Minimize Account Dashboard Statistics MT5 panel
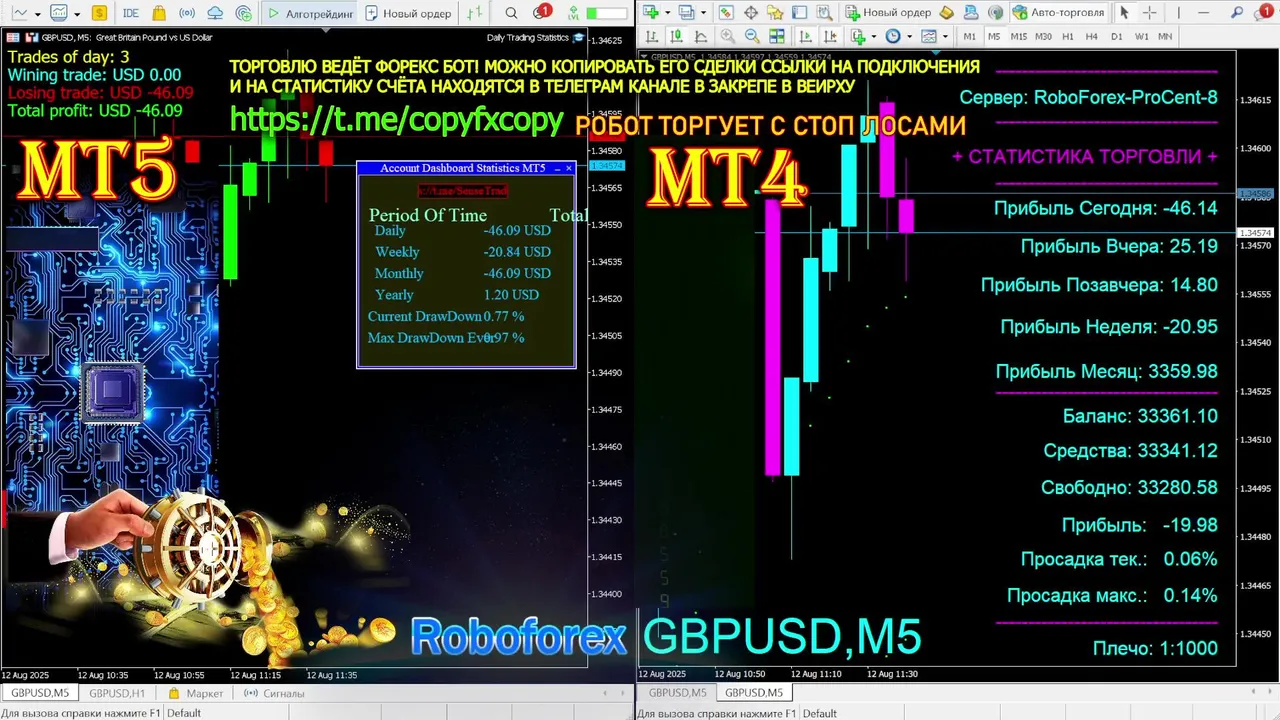 point(557,168)
